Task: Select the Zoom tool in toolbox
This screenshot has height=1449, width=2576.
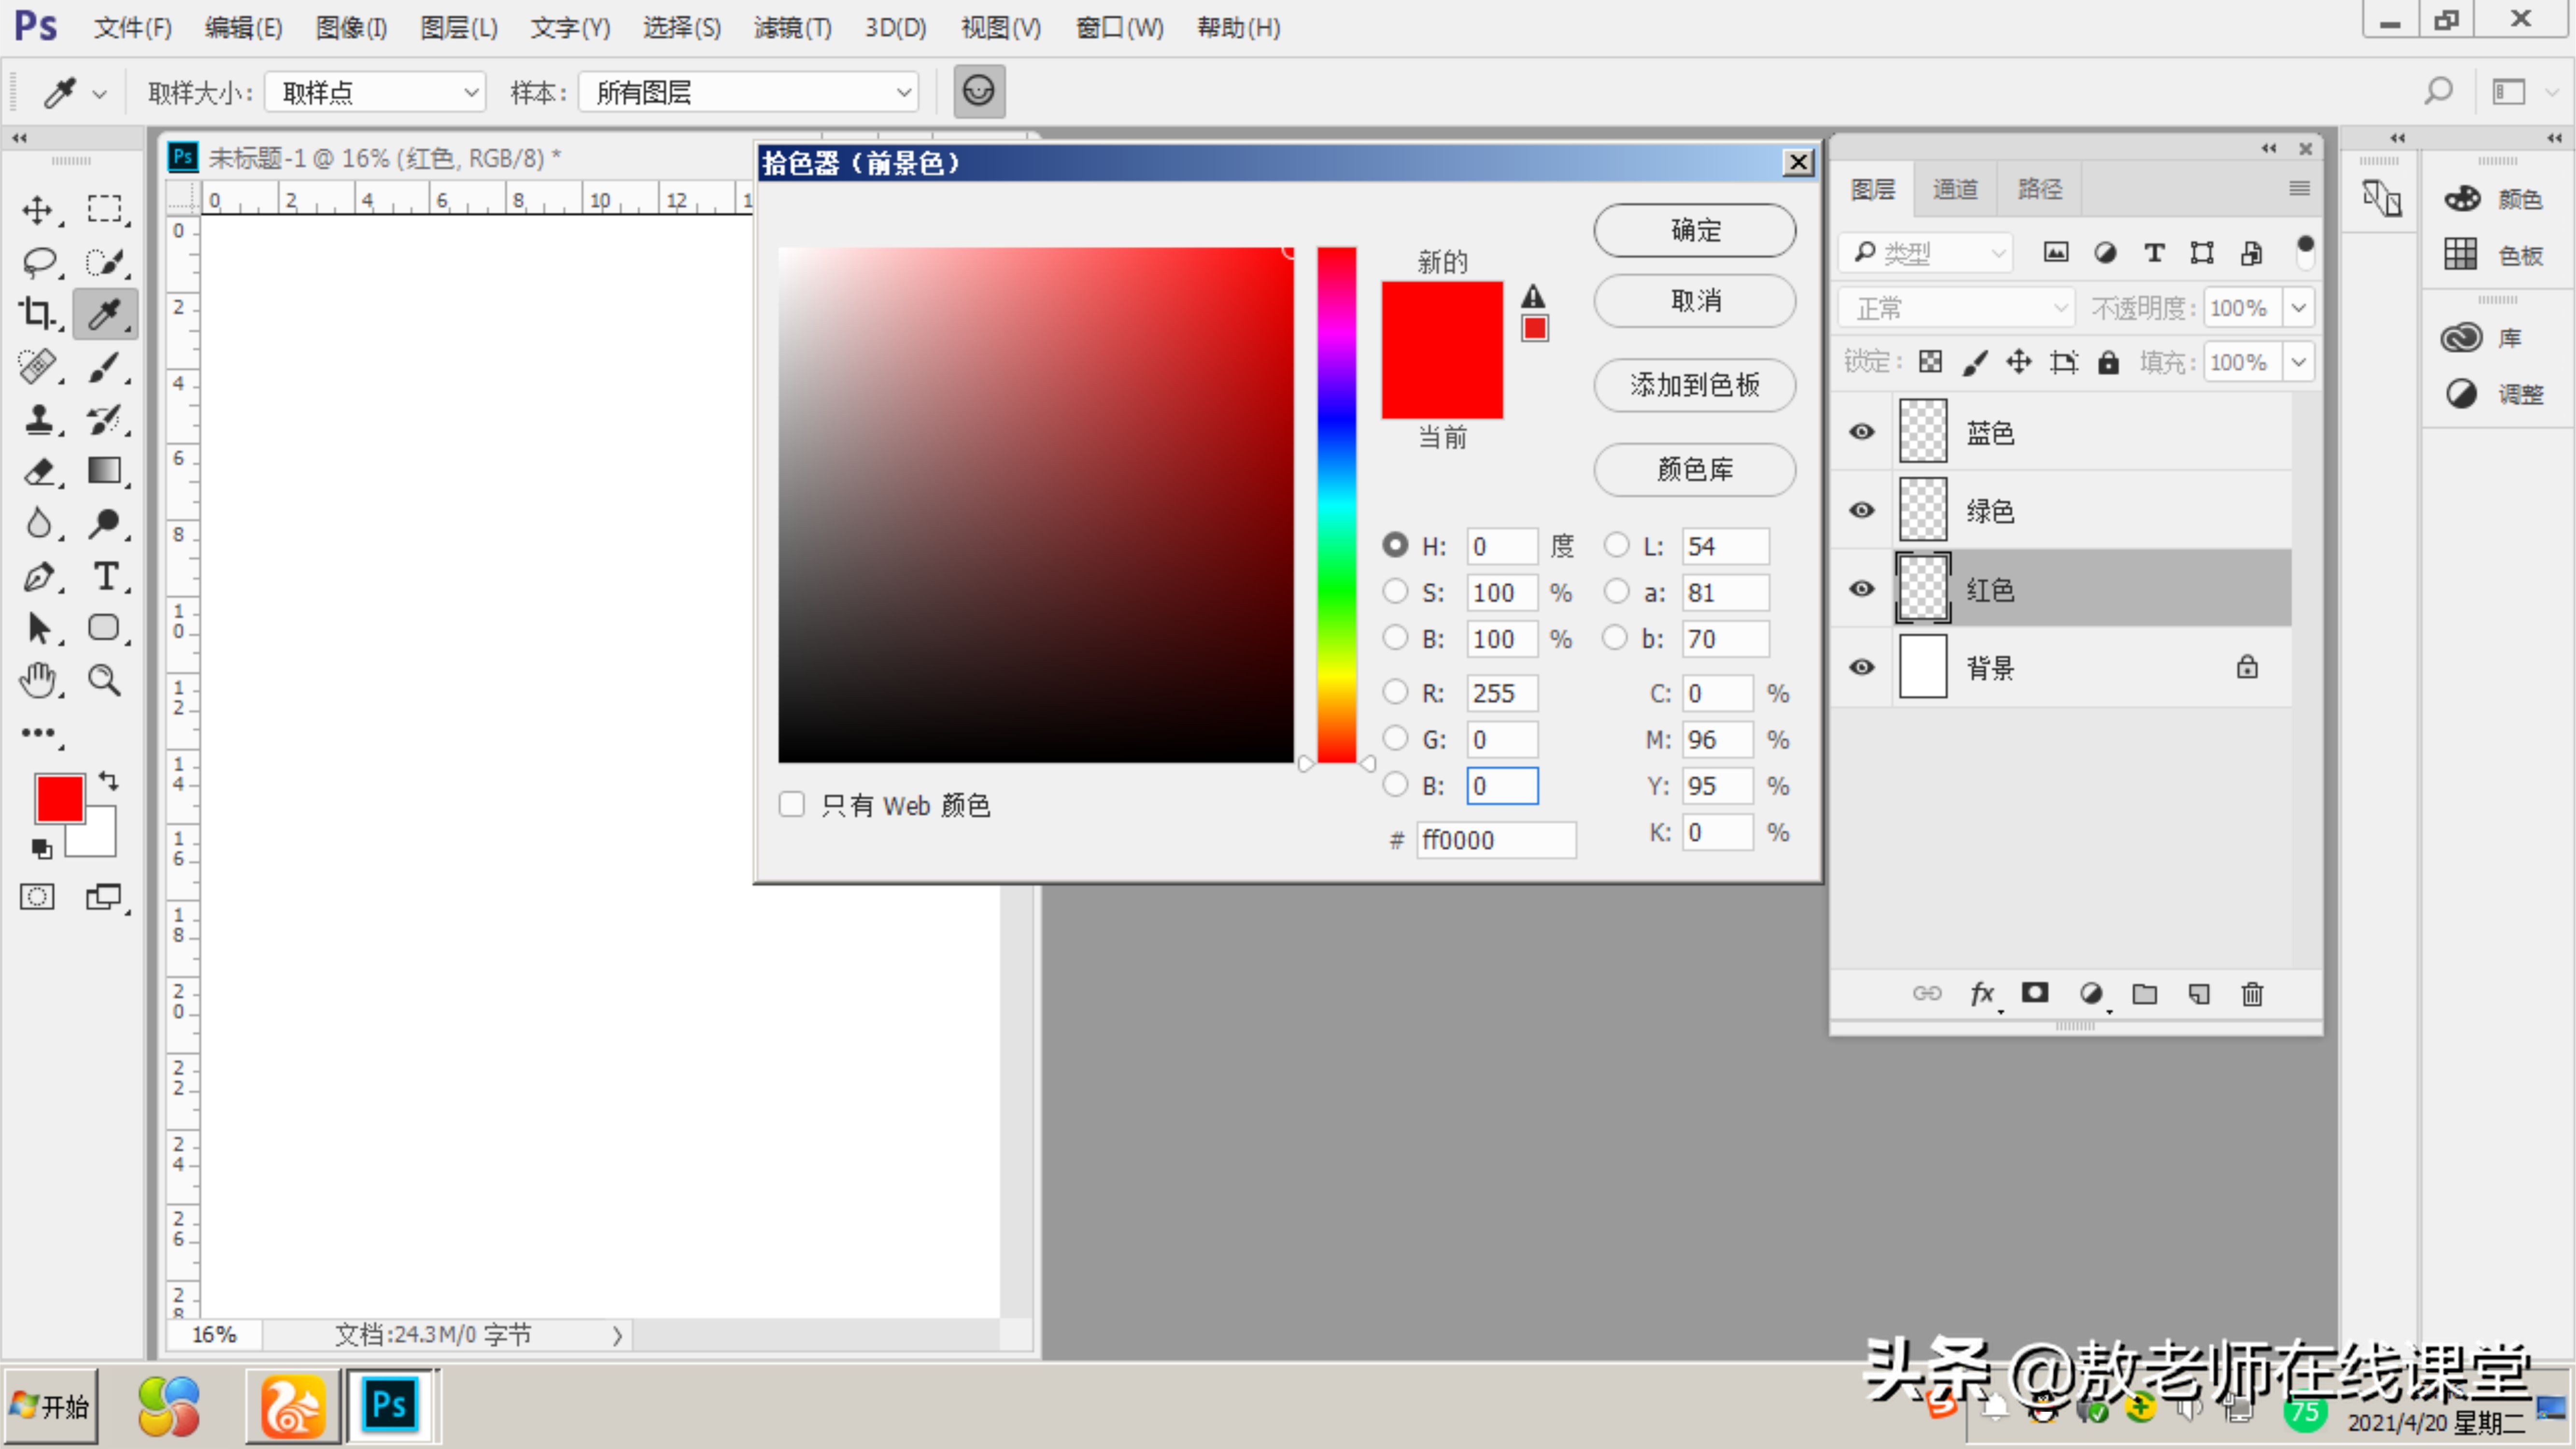Action: (105, 680)
